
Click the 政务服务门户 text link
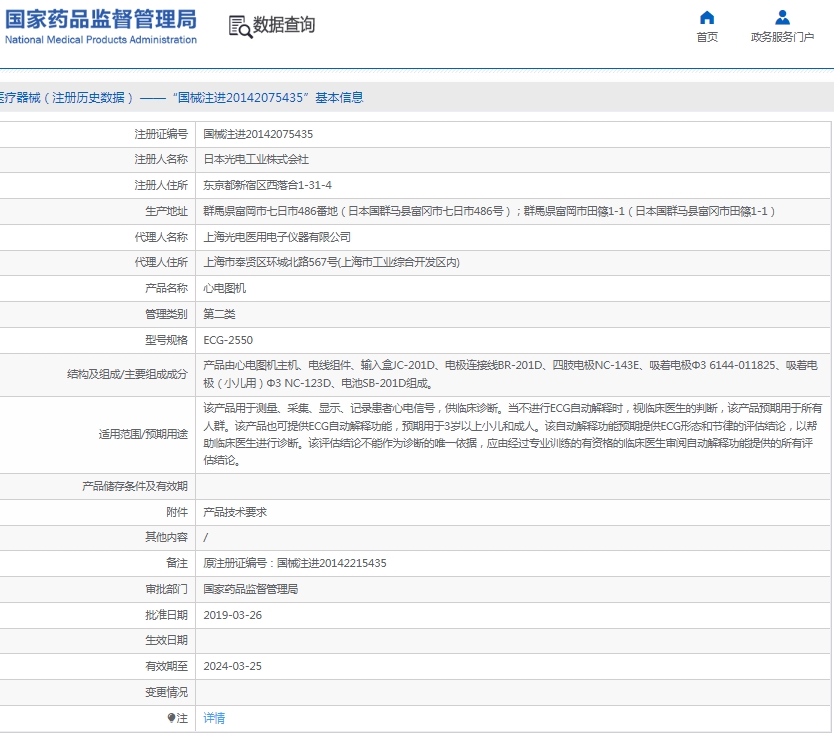(782, 37)
